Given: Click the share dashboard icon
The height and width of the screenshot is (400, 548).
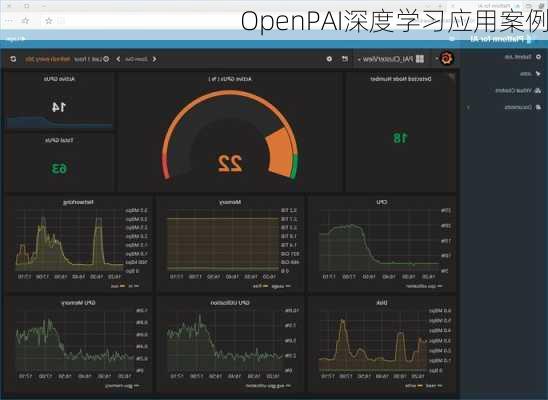Looking at the screenshot, I should pos(345,59).
